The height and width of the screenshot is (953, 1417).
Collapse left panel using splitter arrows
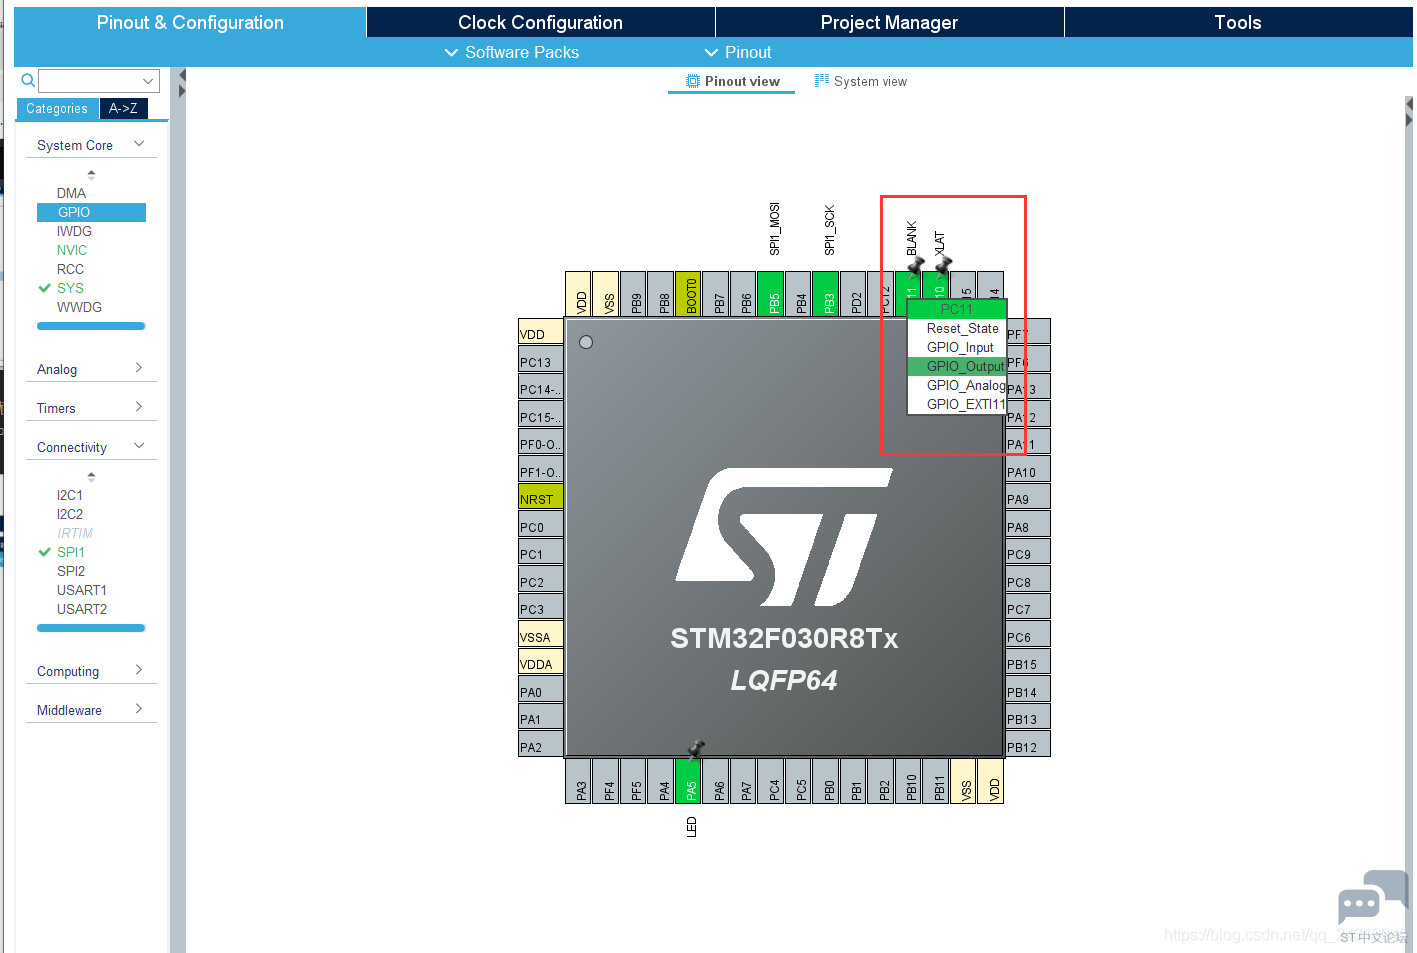point(182,75)
